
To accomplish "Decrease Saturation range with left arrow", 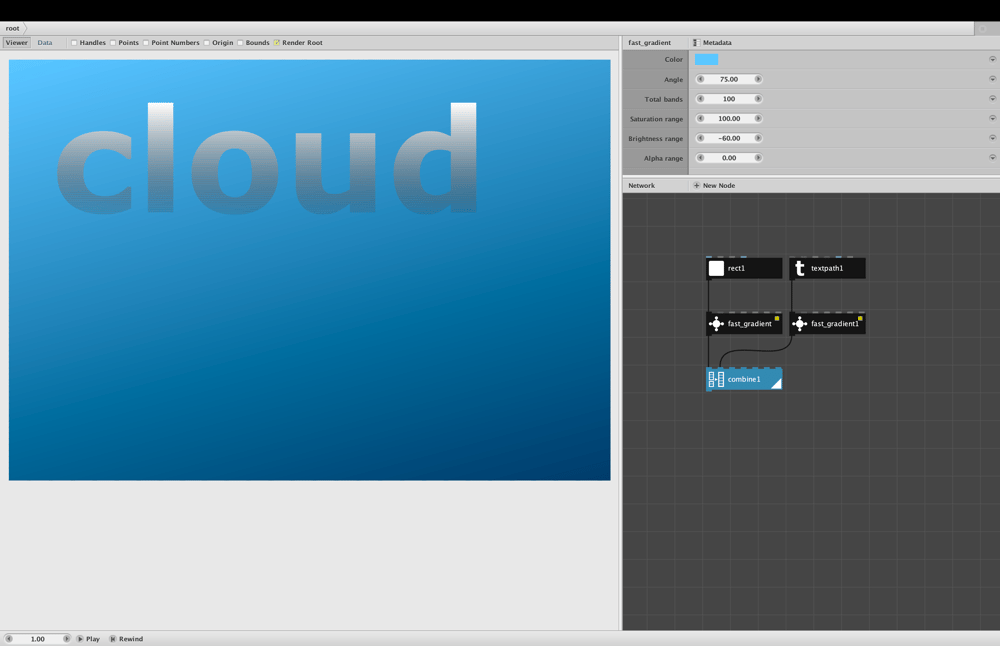I will tap(700, 119).
